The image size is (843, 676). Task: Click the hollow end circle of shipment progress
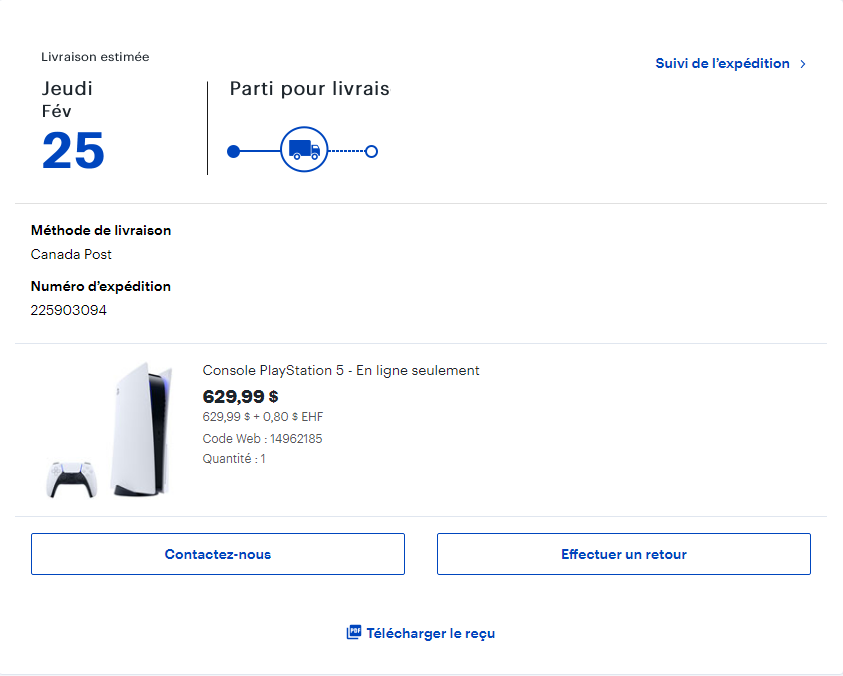(371, 152)
